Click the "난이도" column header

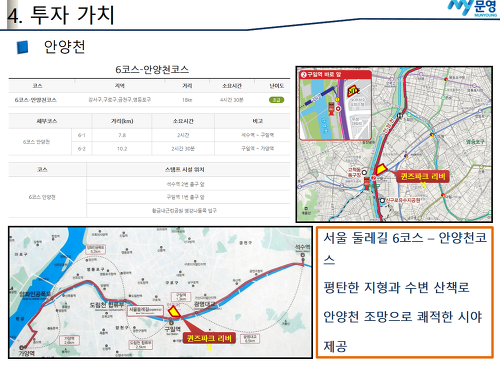276,86
